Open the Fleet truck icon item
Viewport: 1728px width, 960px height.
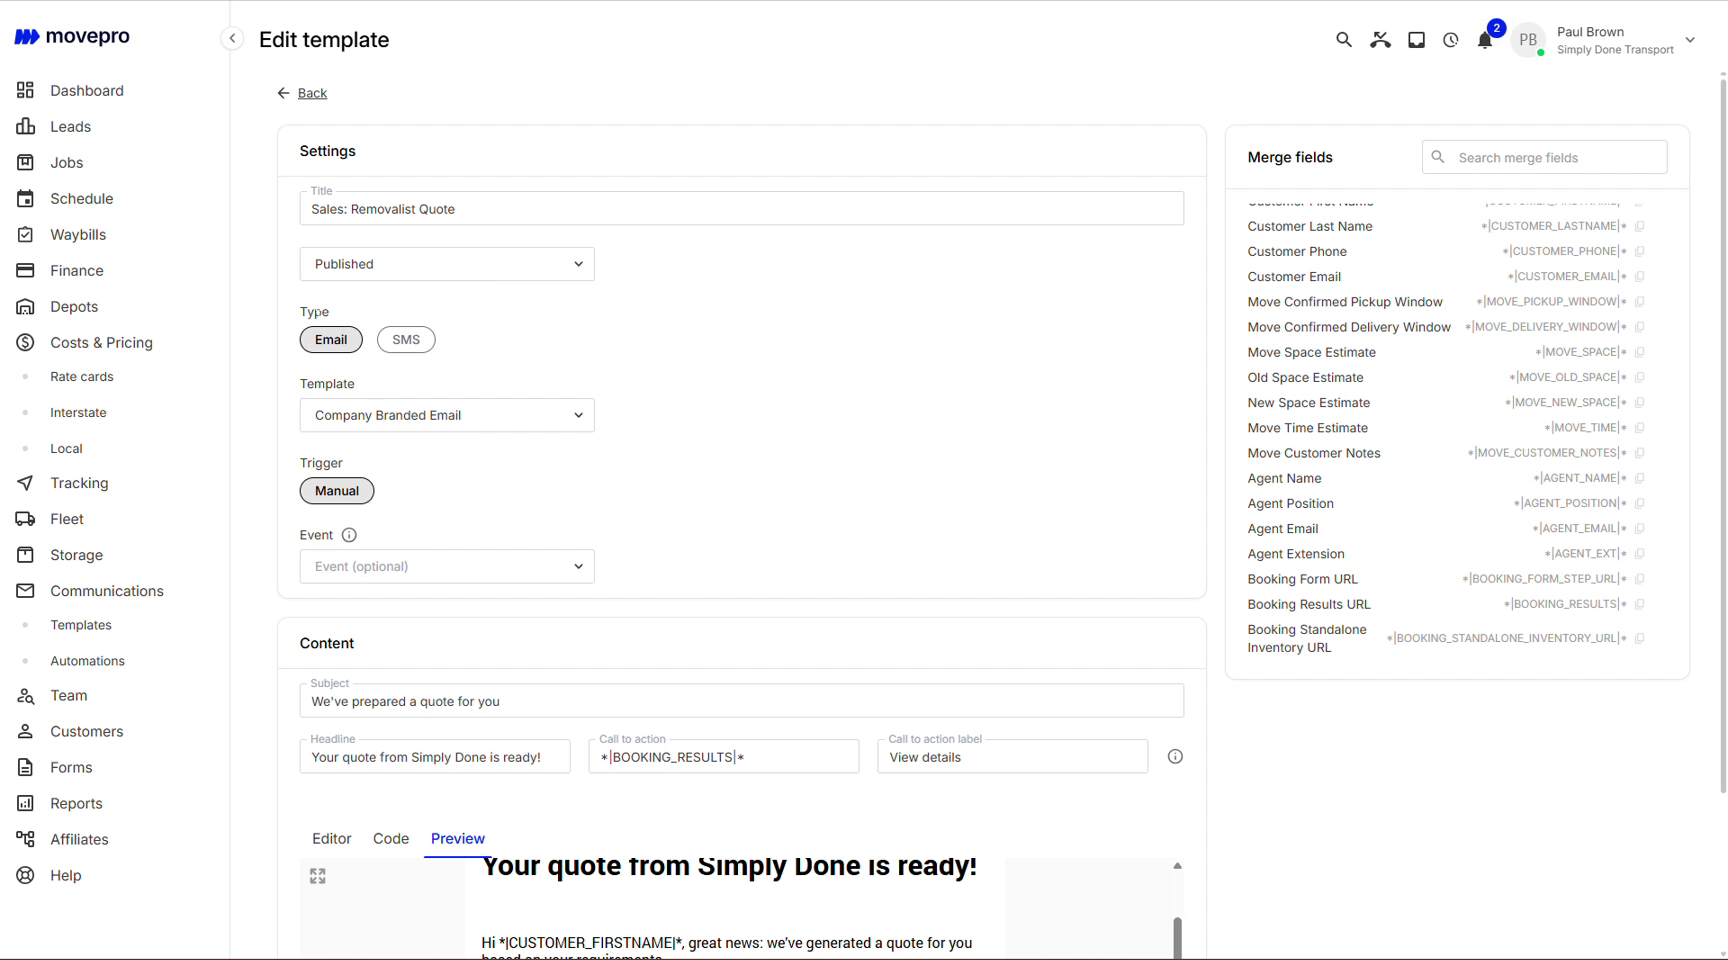26,519
